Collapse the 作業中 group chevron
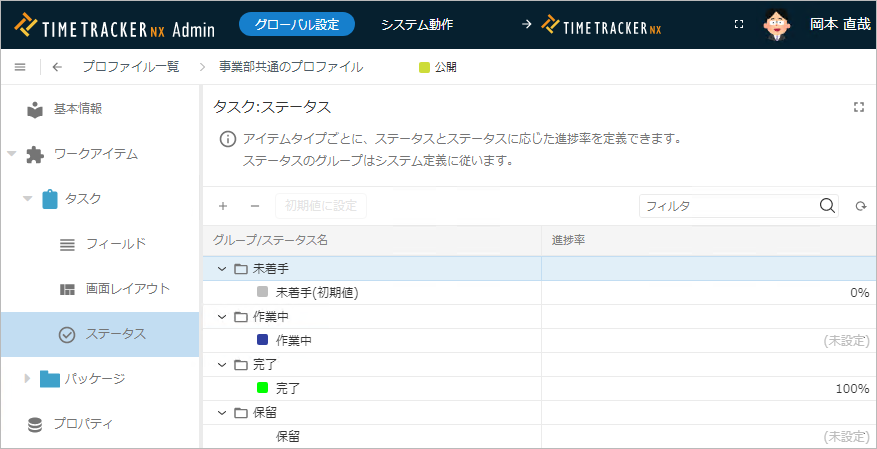 (222, 317)
